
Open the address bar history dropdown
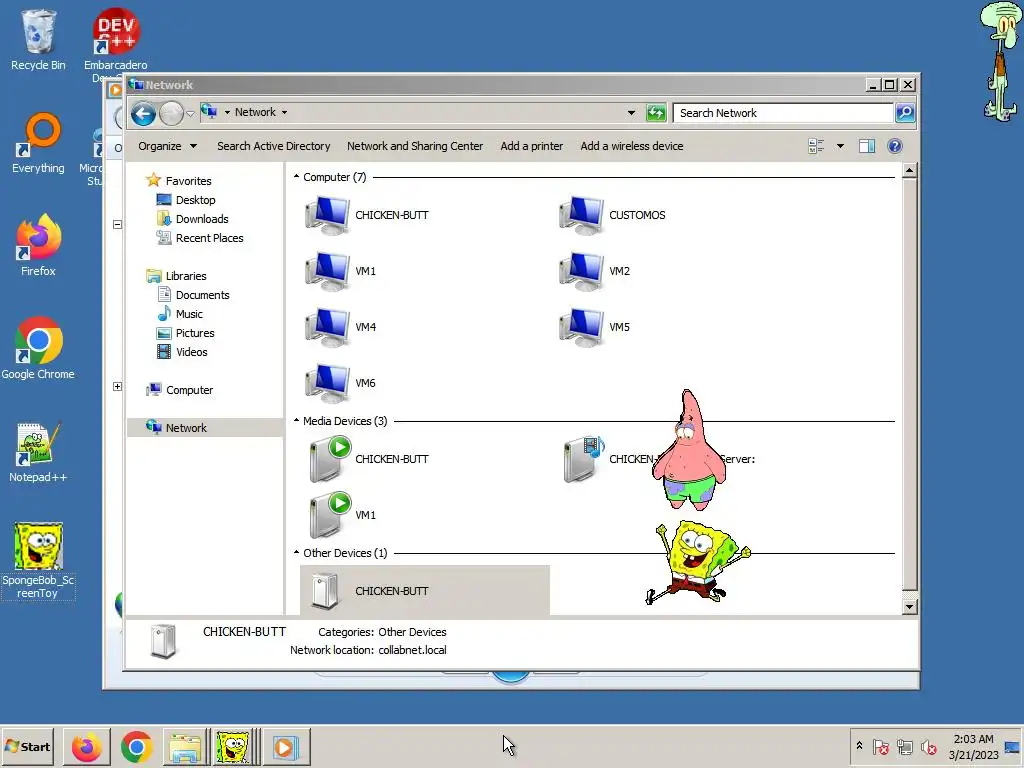[x=631, y=113]
